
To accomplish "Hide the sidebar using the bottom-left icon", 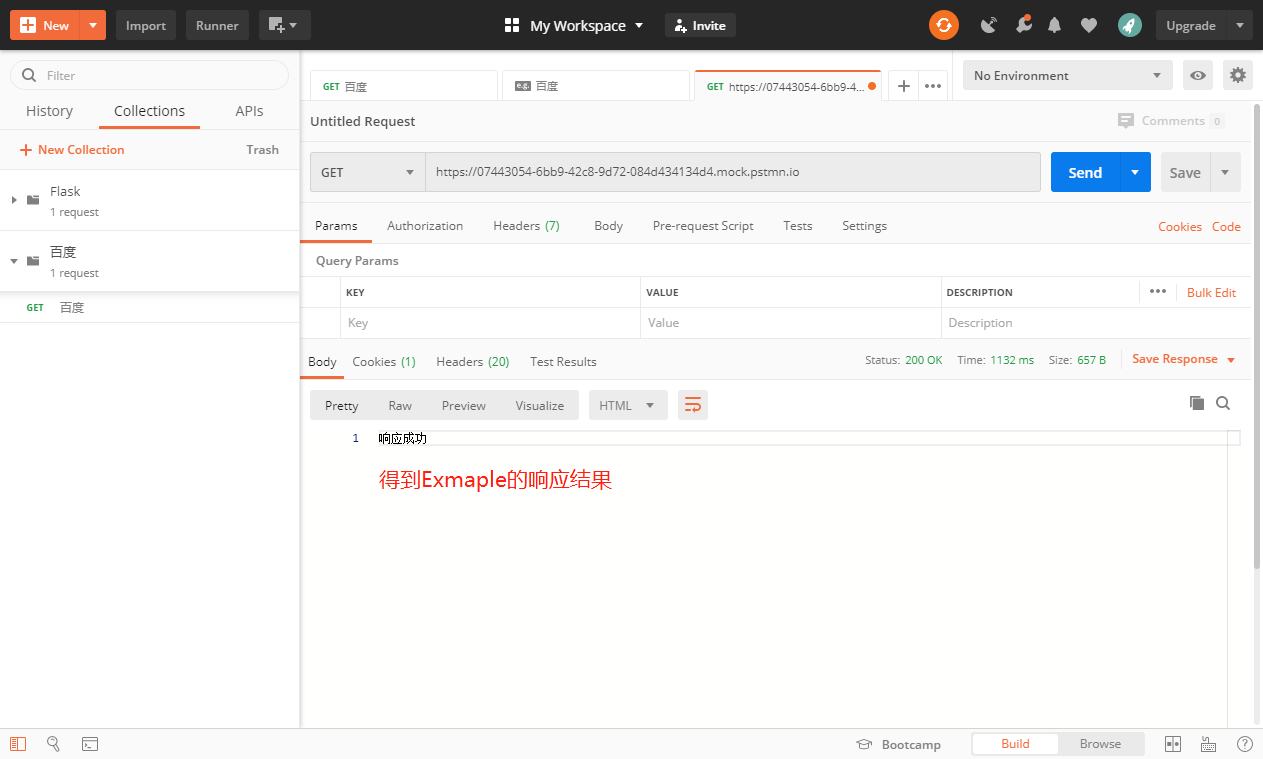I will click(18, 744).
